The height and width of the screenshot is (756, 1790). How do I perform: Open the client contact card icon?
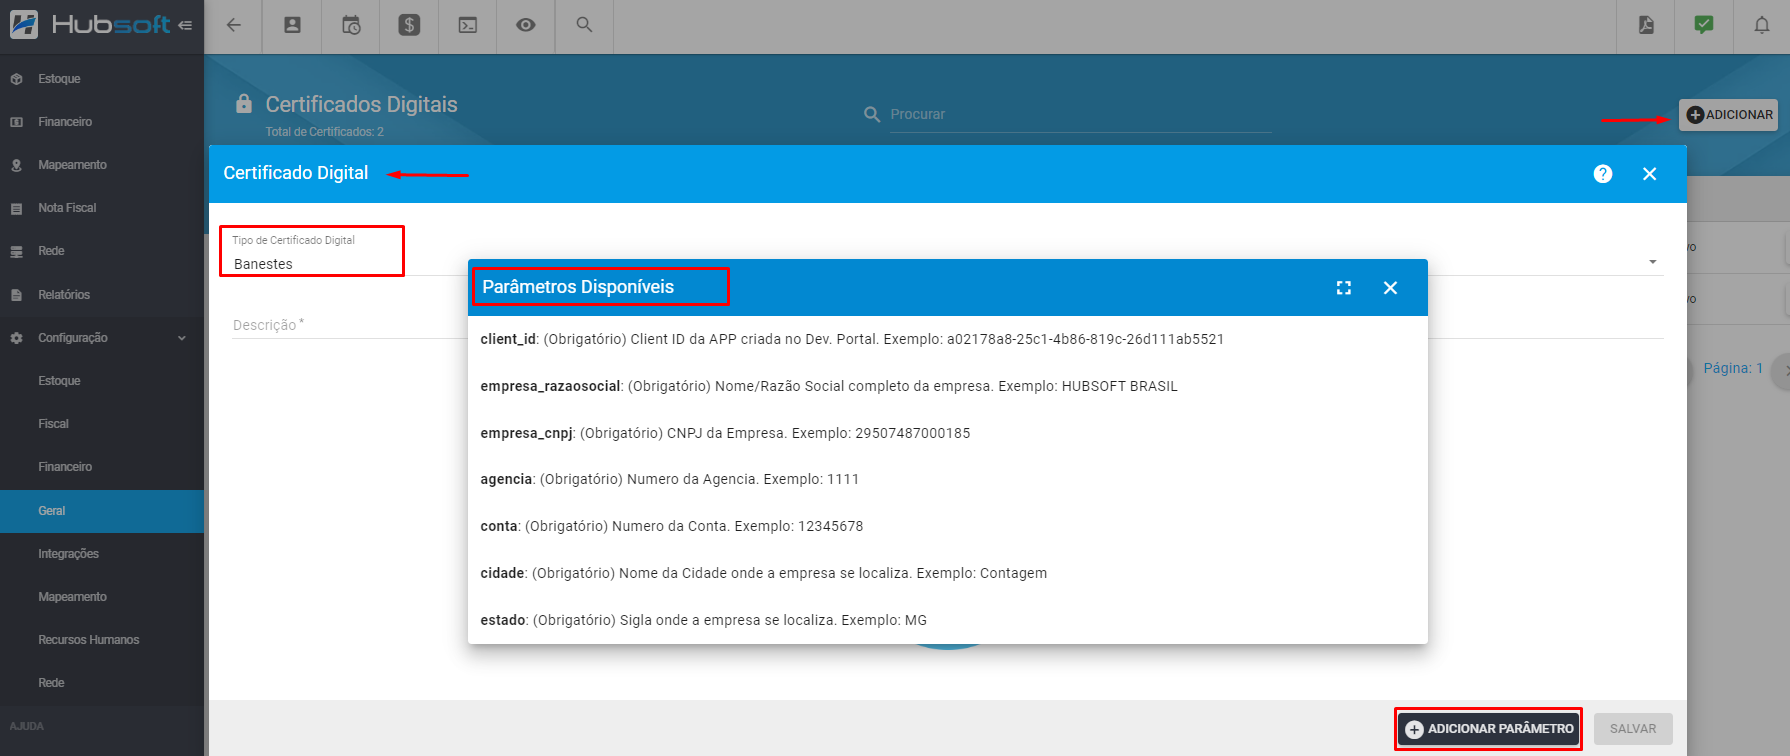click(292, 25)
